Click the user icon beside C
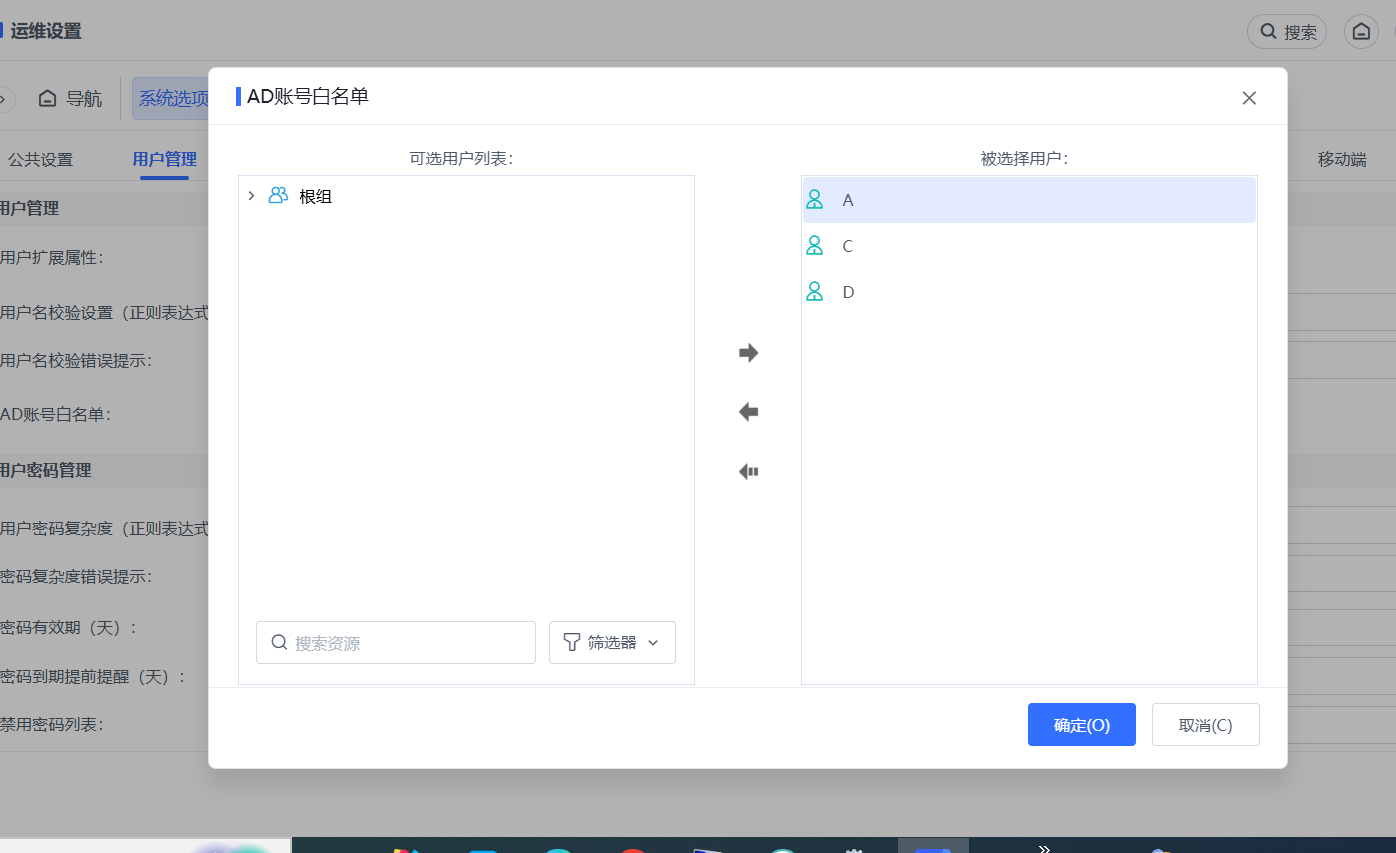The height and width of the screenshot is (853, 1396). tap(815, 246)
